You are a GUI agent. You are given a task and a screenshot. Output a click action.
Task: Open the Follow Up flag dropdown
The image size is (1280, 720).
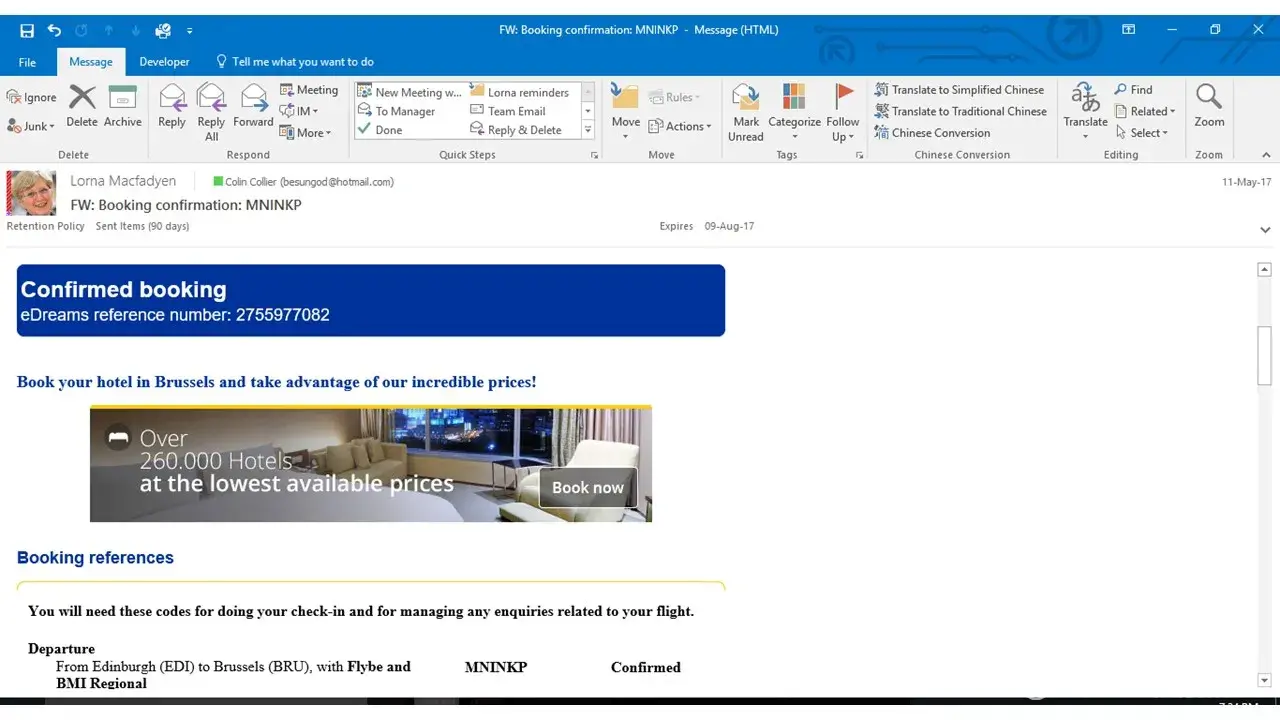[x=843, y=111]
